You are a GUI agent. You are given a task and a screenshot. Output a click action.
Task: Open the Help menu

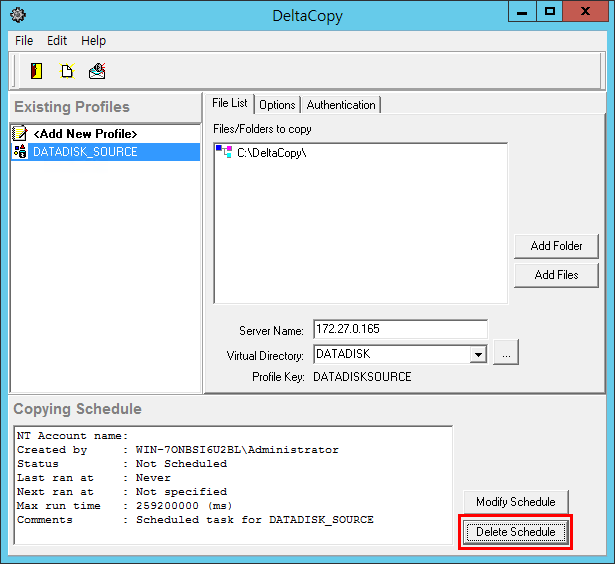(x=93, y=41)
